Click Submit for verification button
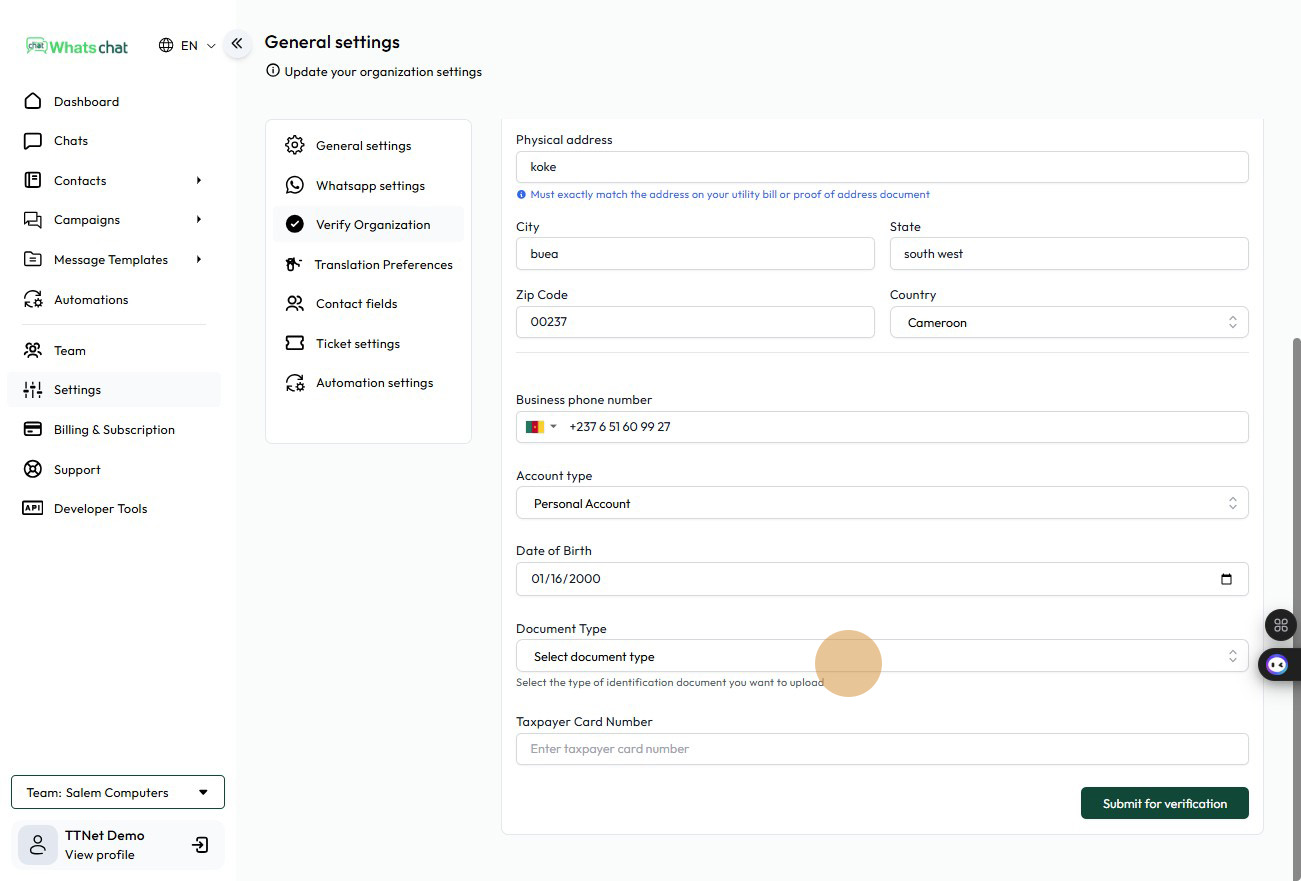Image resolution: width=1301 pixels, height=881 pixels. [x=1164, y=804]
